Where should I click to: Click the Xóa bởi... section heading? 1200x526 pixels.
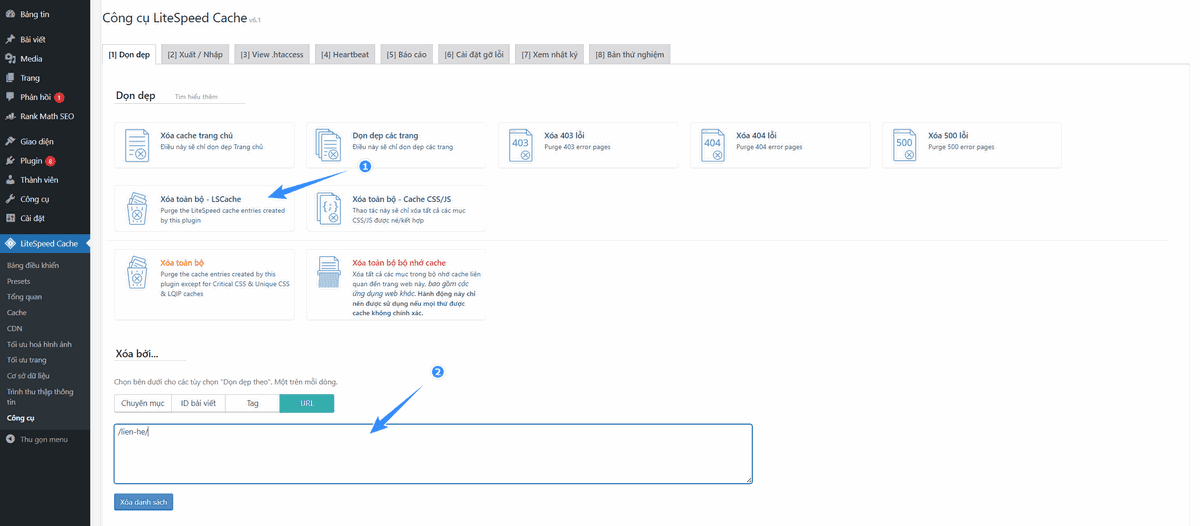137,354
